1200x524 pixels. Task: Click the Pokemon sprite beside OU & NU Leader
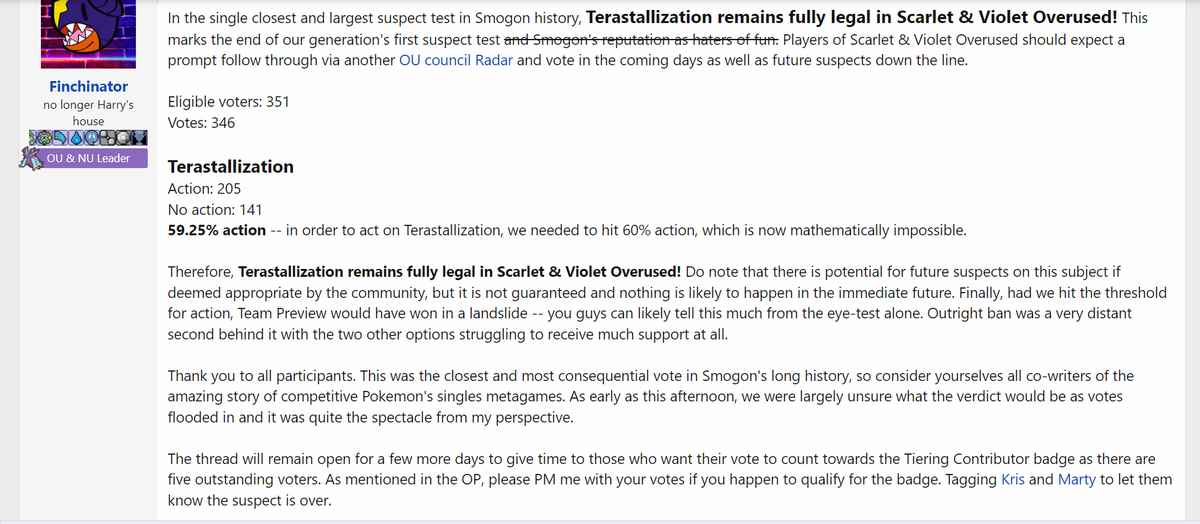point(32,158)
